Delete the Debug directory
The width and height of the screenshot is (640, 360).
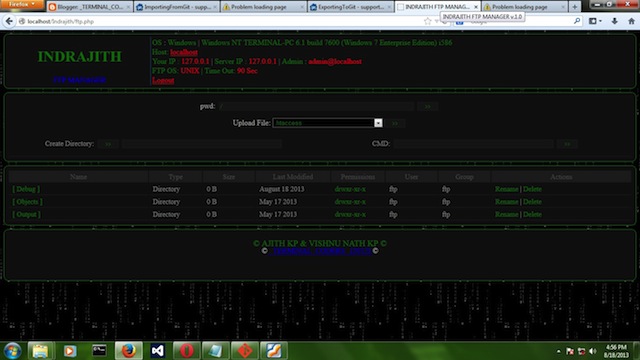tap(532, 189)
